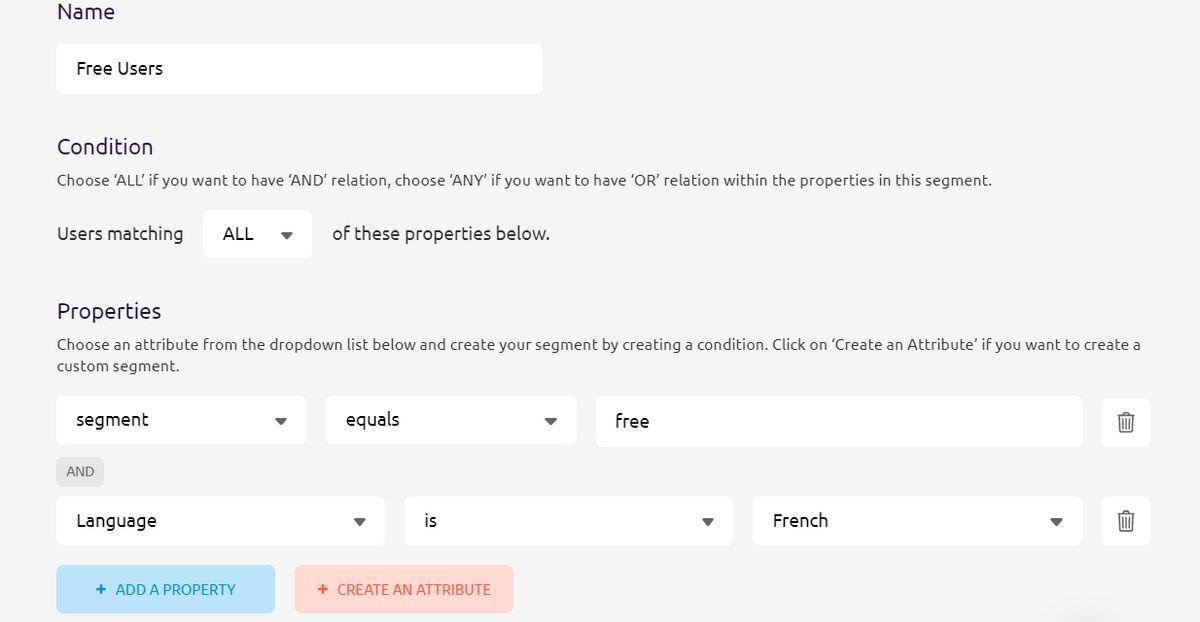Open the equals operator dropdown
Viewport: 1200px width, 622px height.
tap(451, 420)
